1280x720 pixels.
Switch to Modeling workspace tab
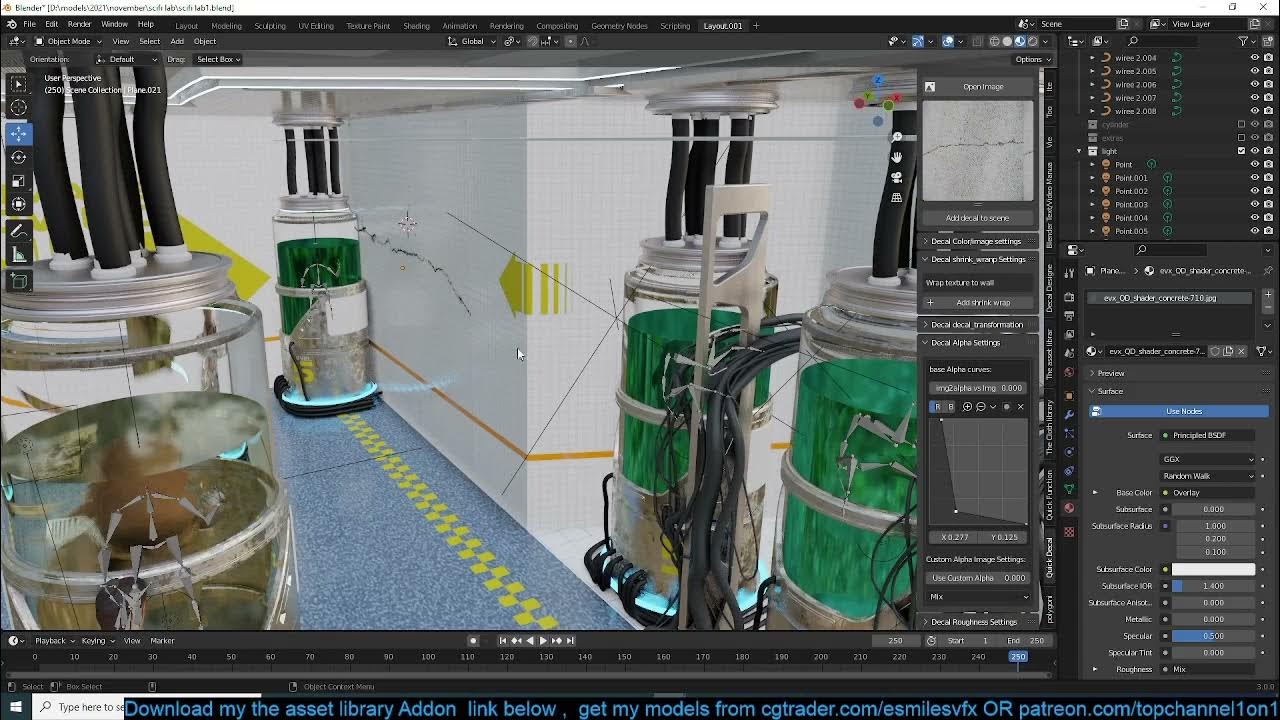[x=226, y=25]
